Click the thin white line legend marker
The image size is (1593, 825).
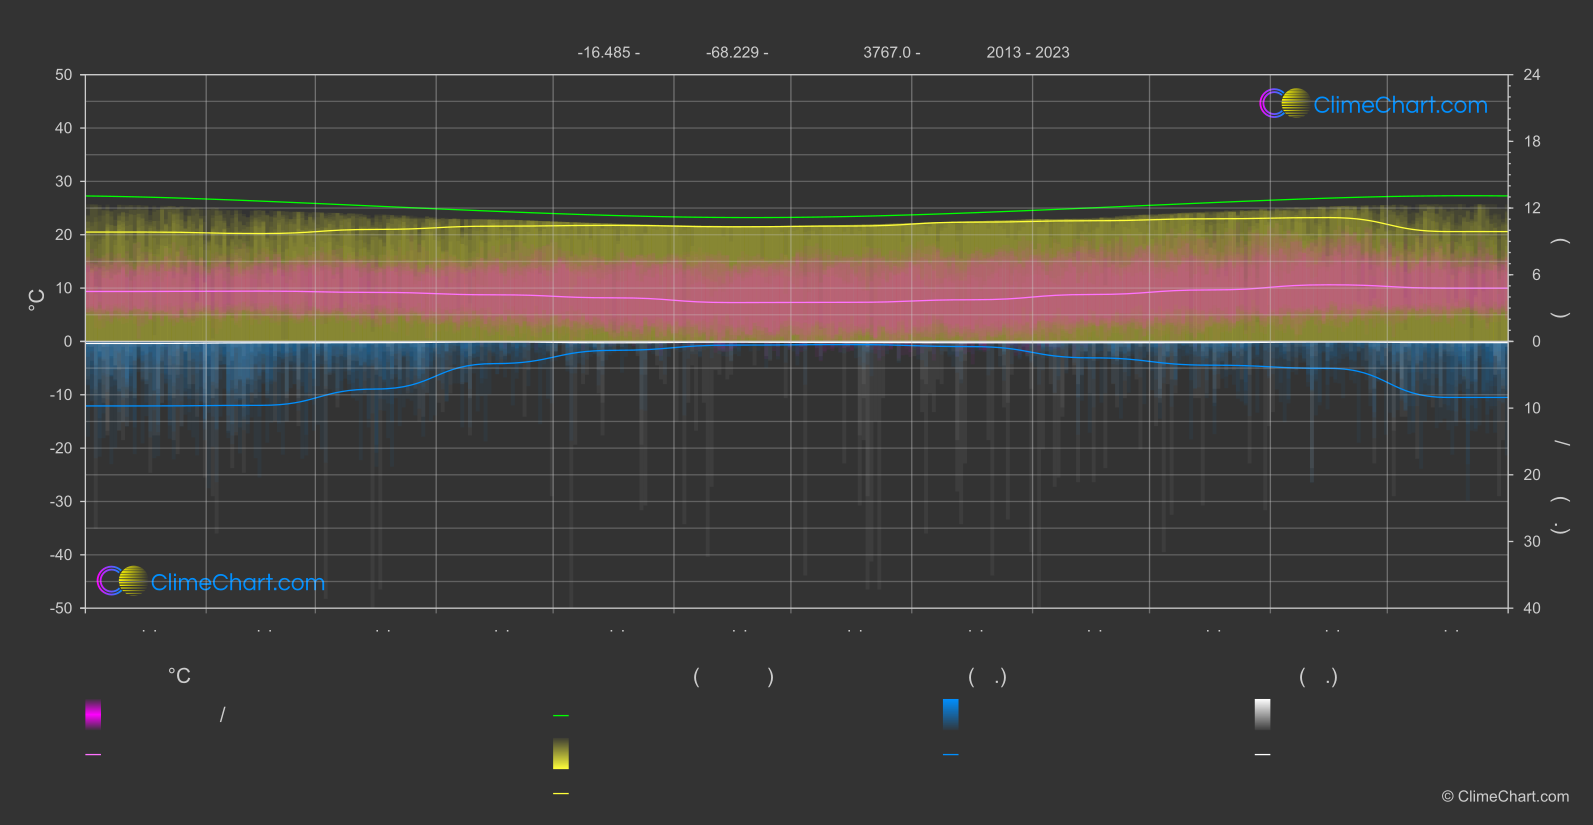click(1263, 754)
